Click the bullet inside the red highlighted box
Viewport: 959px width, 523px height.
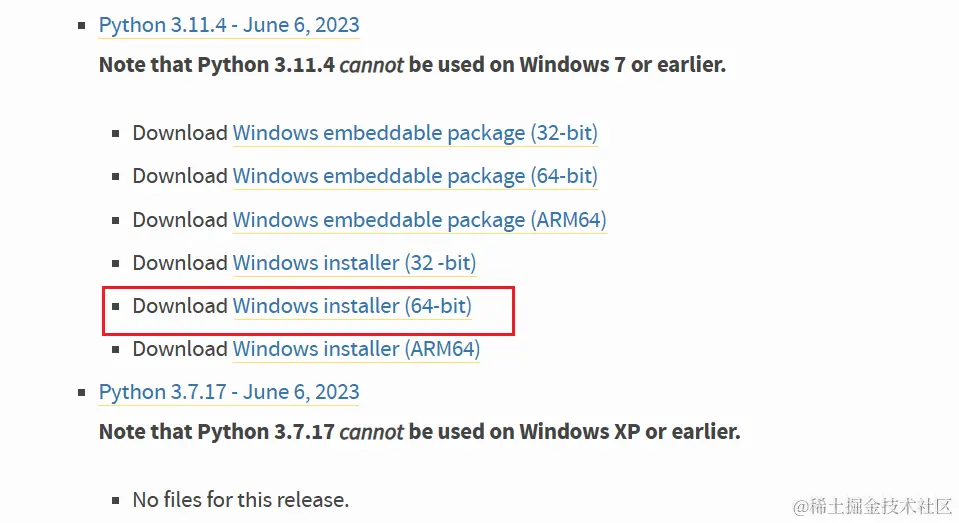click(x=117, y=307)
